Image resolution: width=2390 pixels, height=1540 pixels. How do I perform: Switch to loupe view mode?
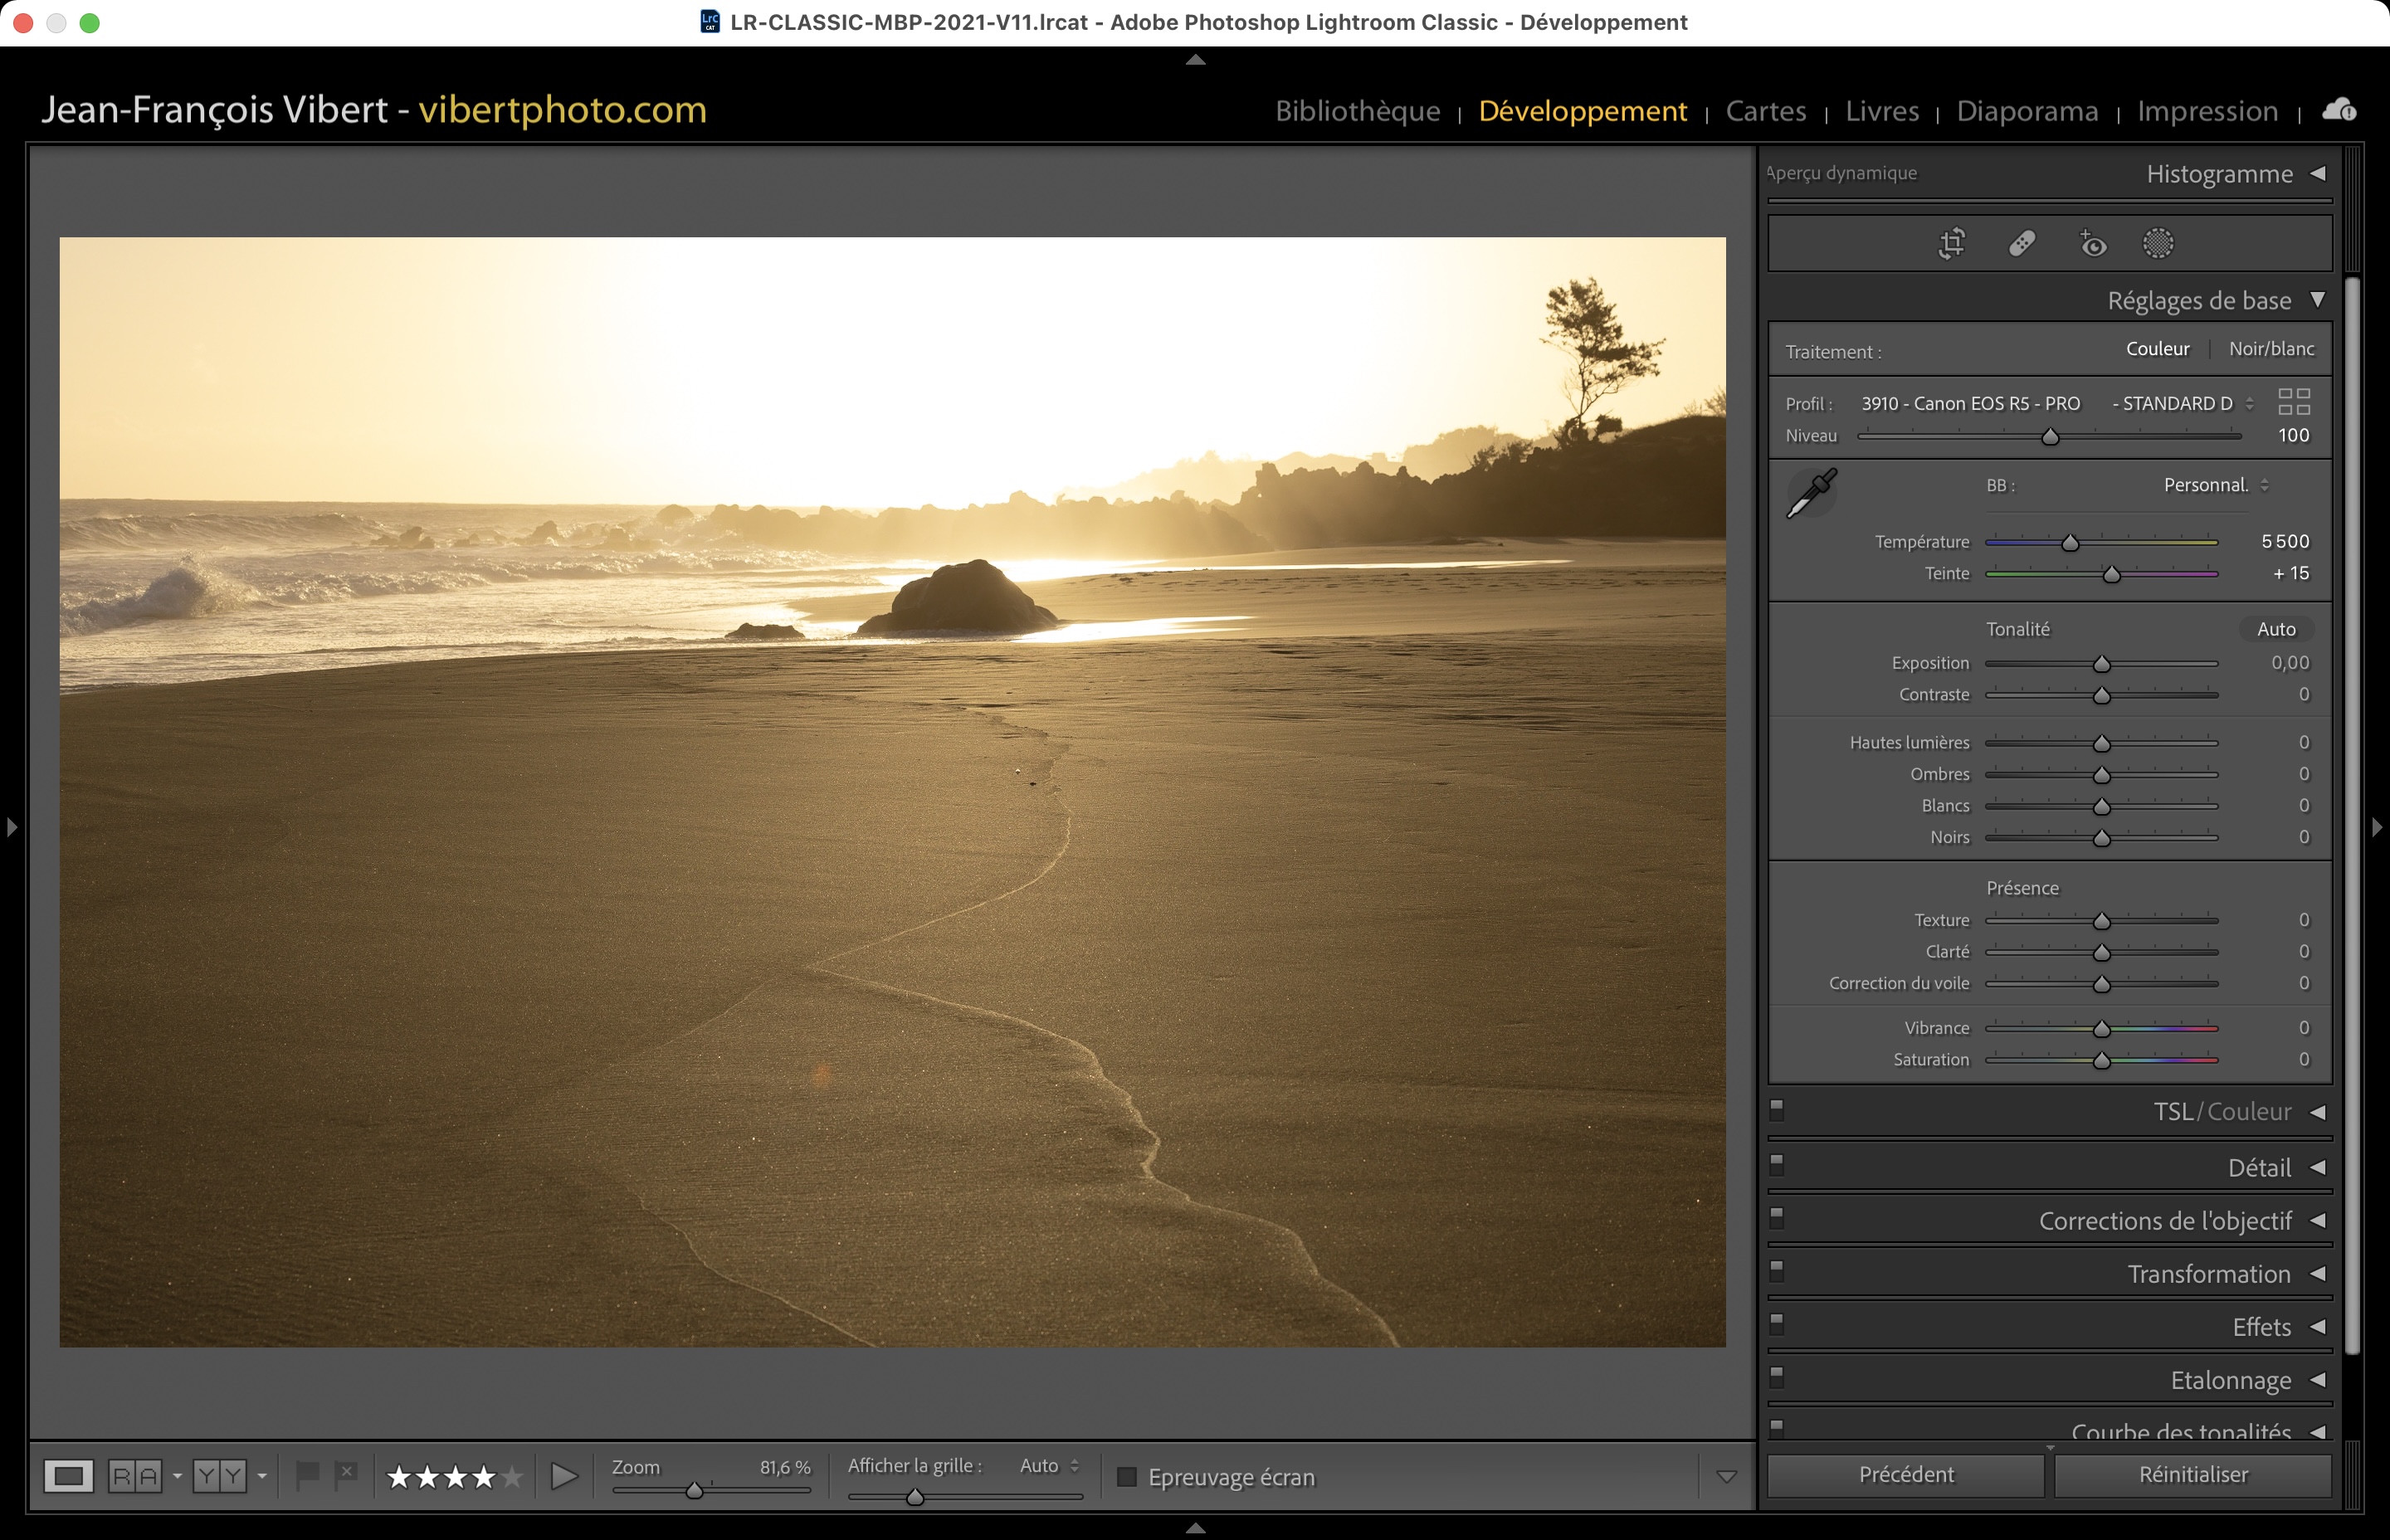(x=69, y=1476)
